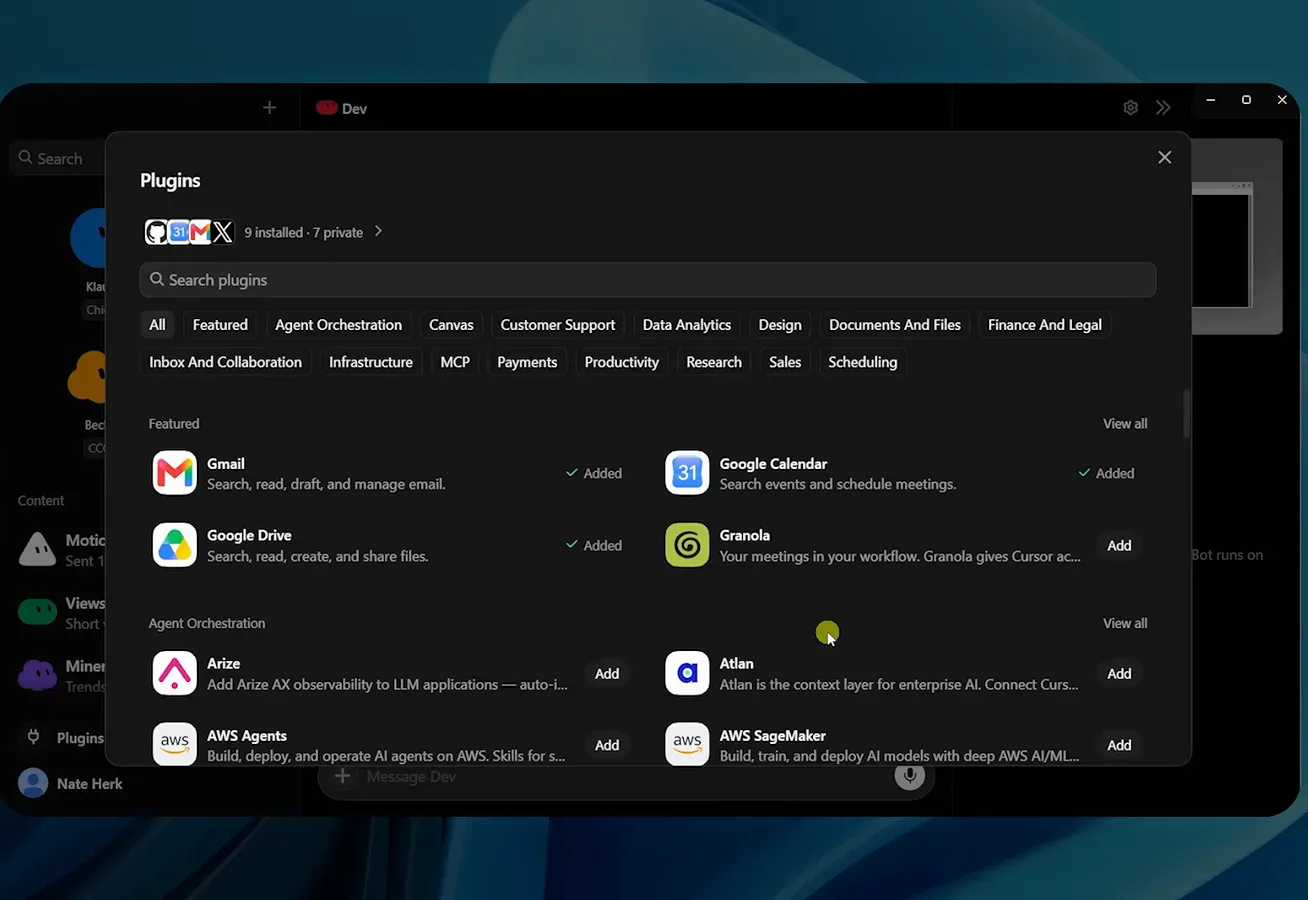This screenshot has width=1308, height=900.
Task: Click the Granola plugin icon
Action: (687, 545)
